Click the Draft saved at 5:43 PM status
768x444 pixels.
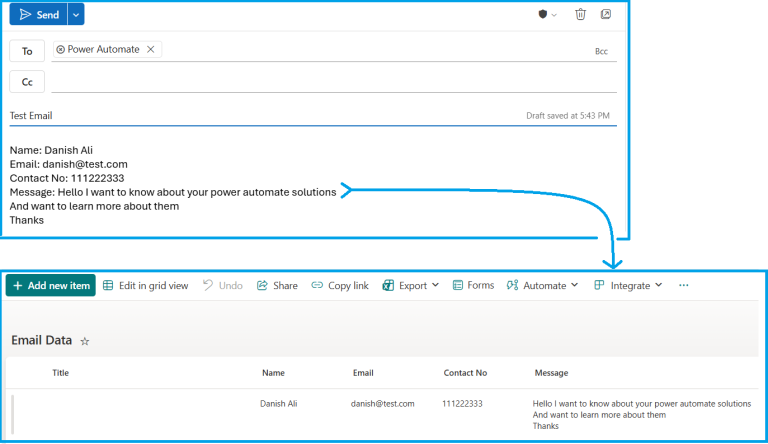pyautogui.click(x=568, y=116)
